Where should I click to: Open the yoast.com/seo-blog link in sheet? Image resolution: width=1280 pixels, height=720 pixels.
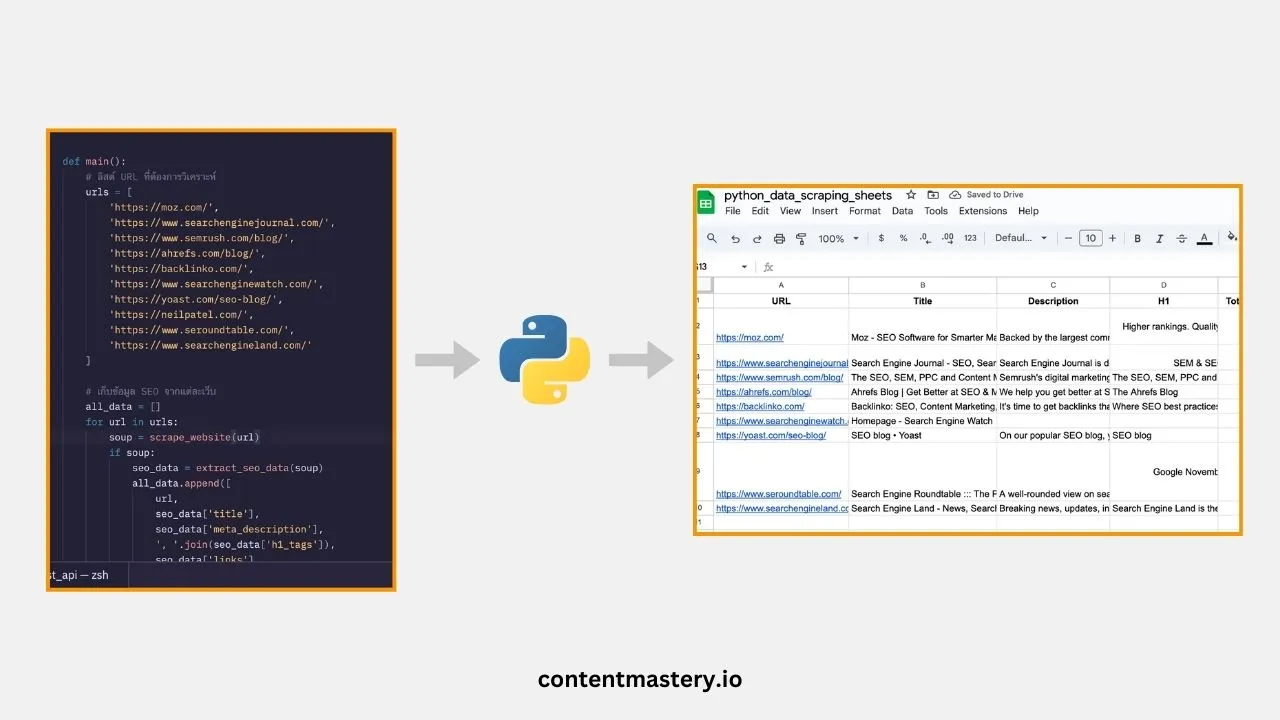(771, 435)
